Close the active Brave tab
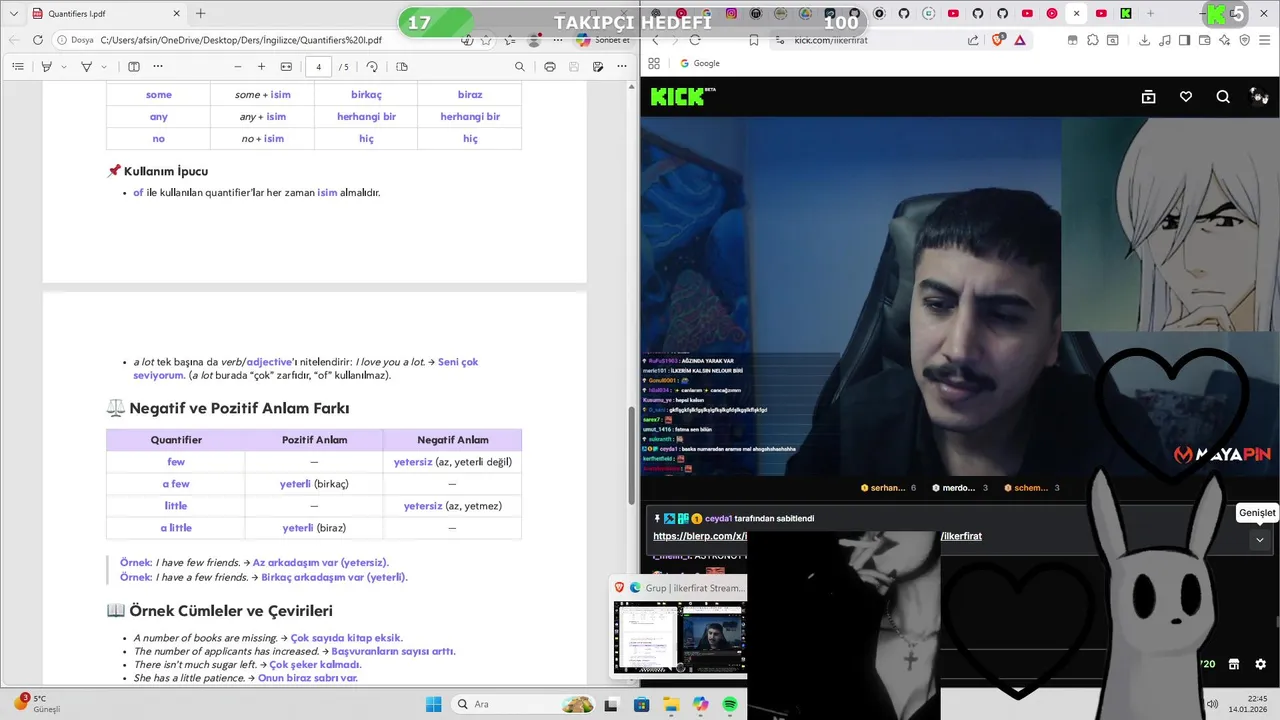Viewport: 1280px width, 720px height. pyautogui.click(x=1076, y=13)
